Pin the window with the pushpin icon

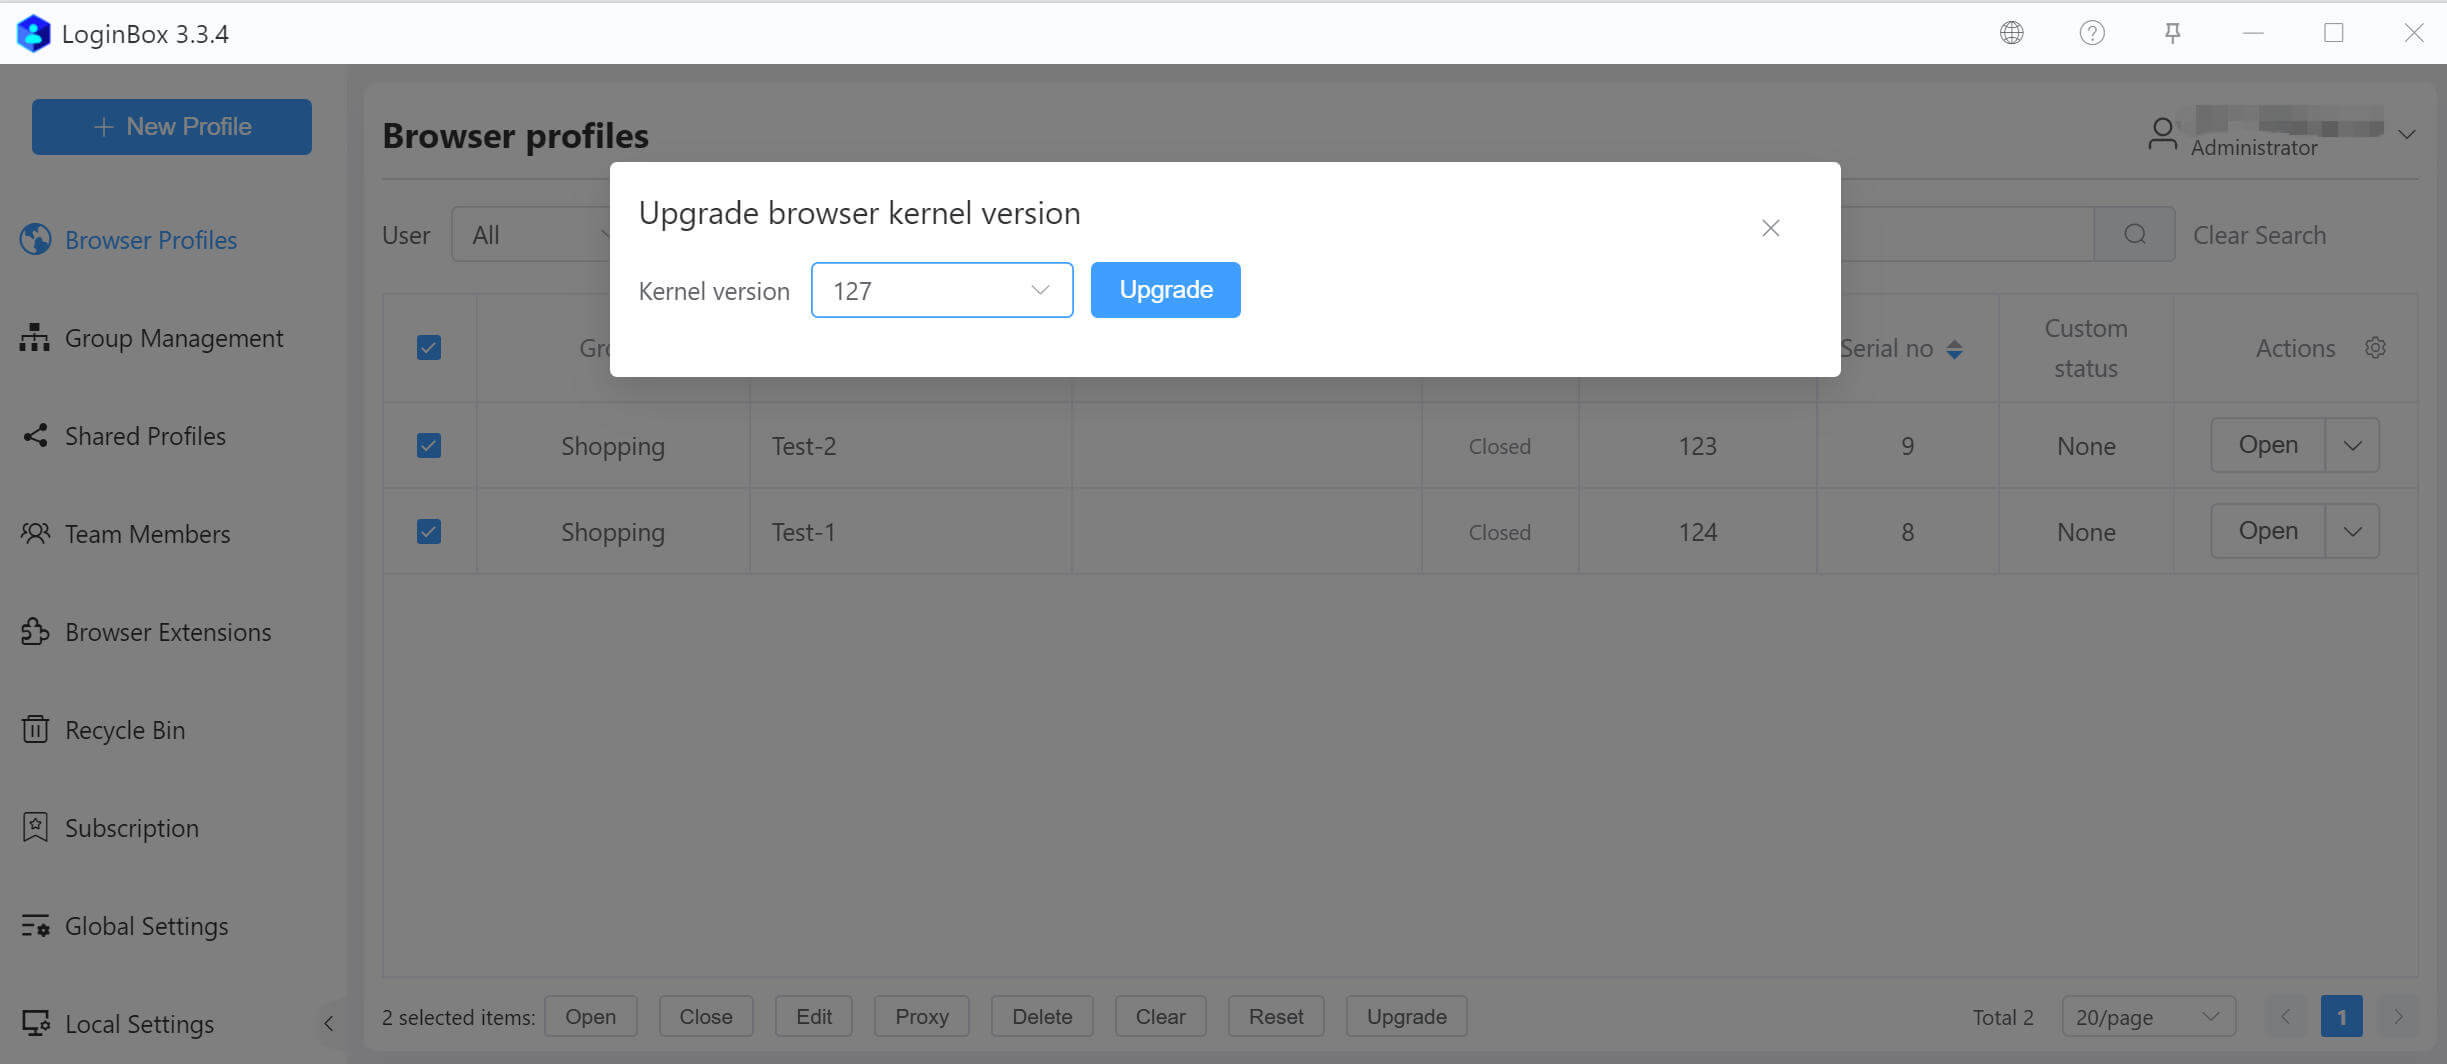[2172, 33]
